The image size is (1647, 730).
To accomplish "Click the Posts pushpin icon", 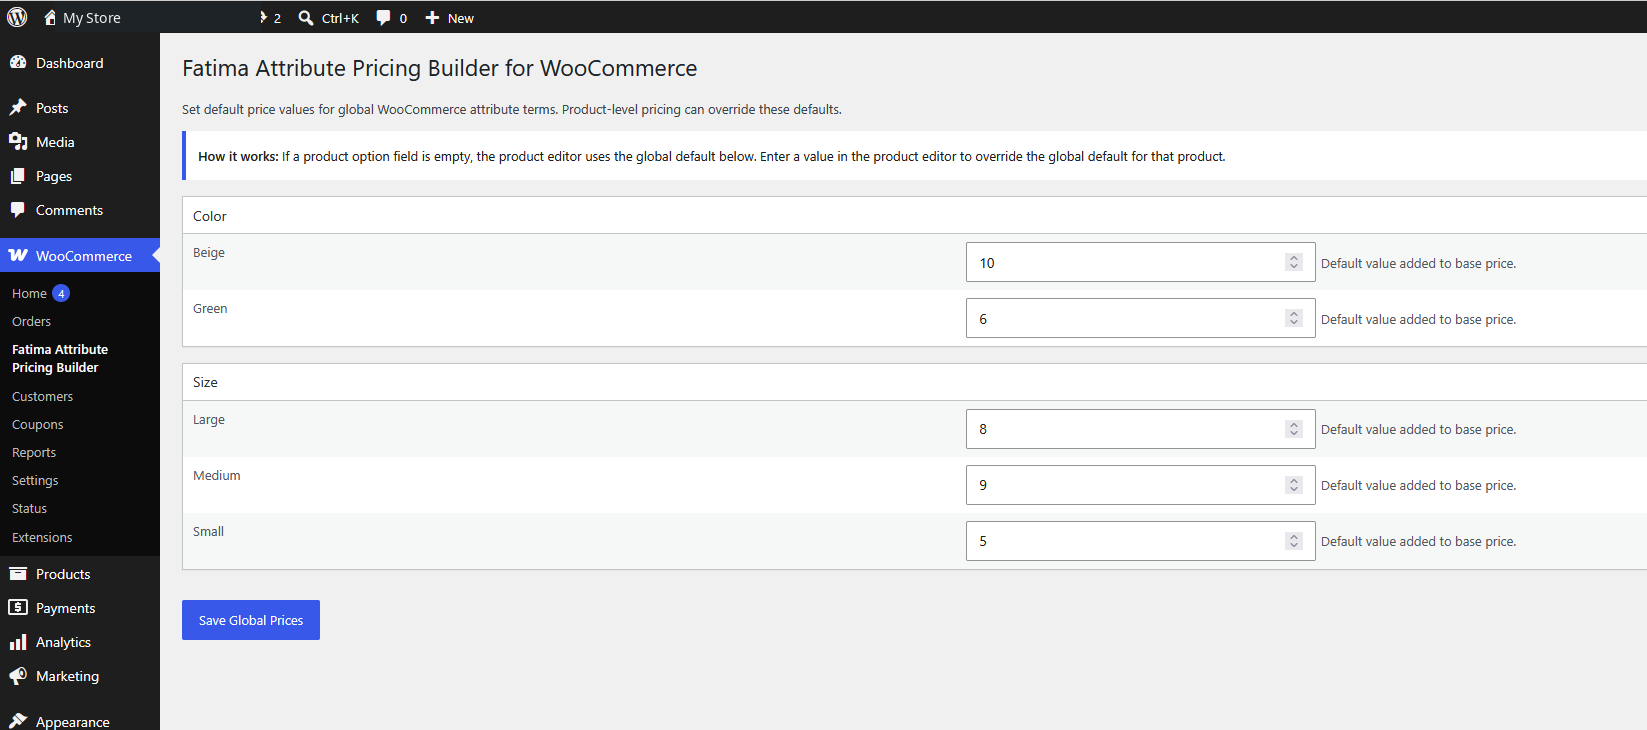I will (x=18, y=108).
